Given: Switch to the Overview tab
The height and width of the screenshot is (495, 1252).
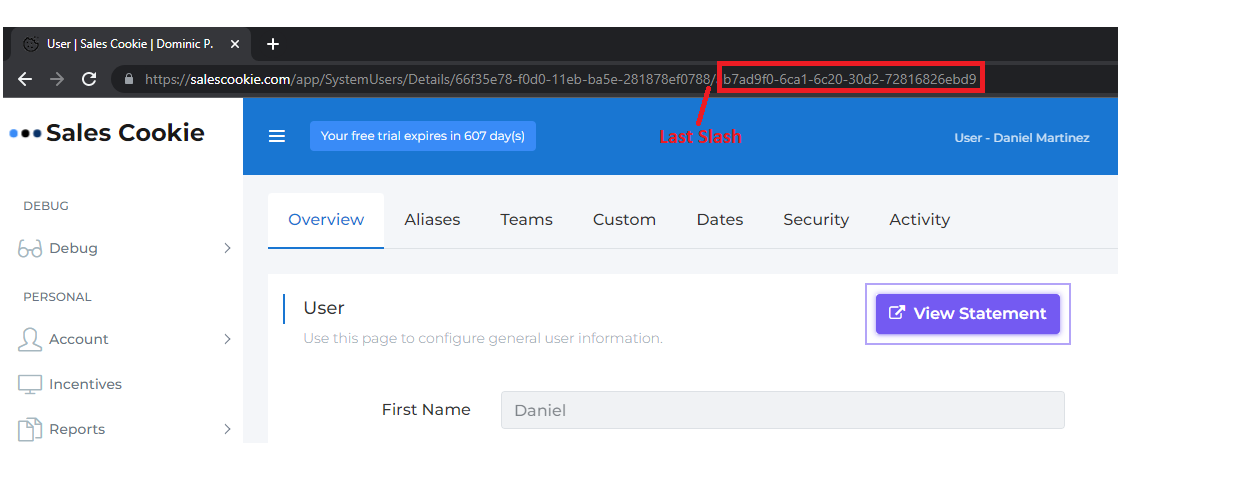Looking at the screenshot, I should (x=326, y=220).
